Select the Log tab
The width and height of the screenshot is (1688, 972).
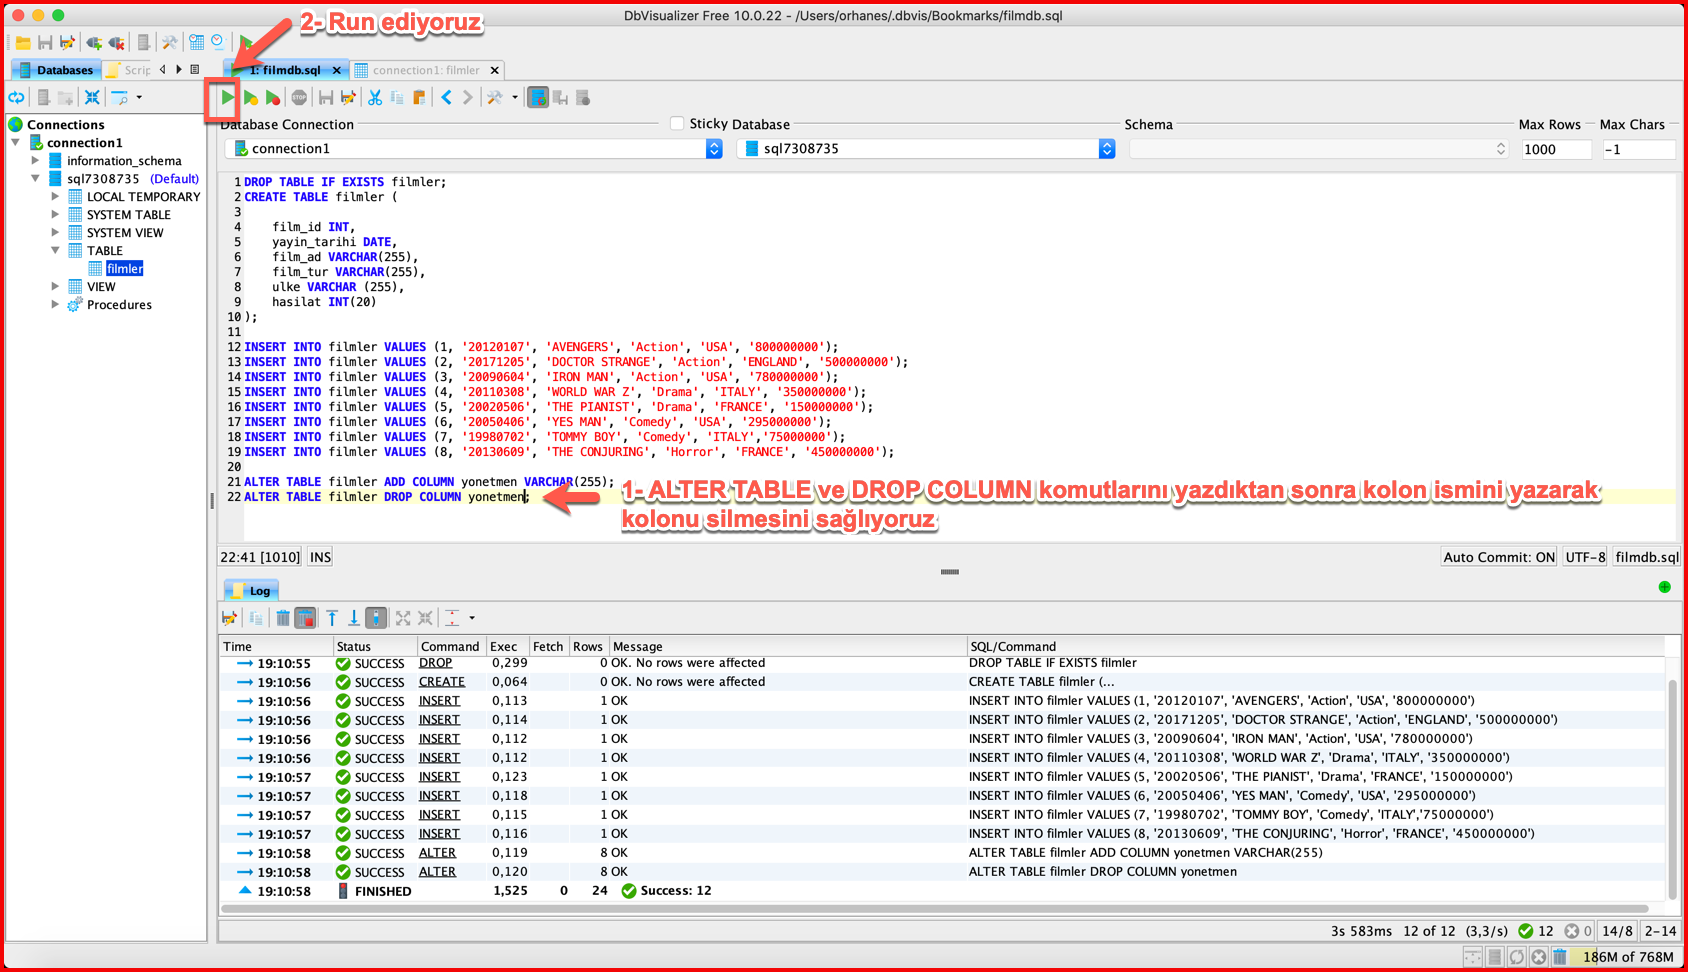251,591
